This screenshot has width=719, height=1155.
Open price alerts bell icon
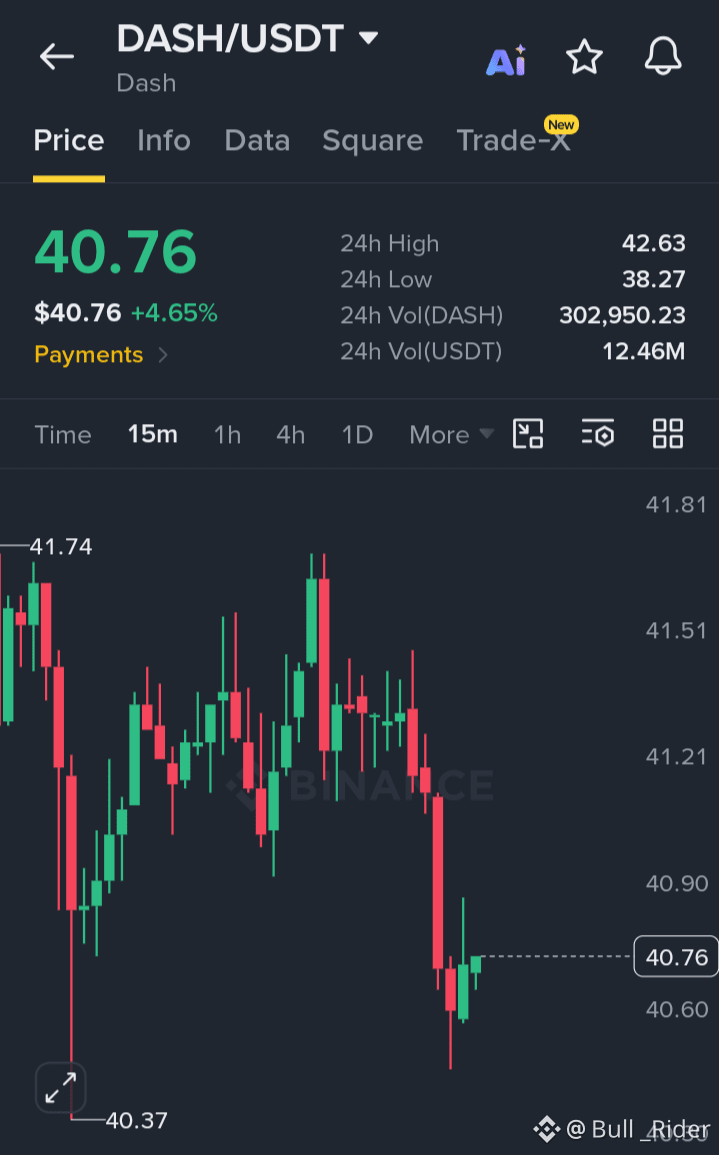[663, 57]
